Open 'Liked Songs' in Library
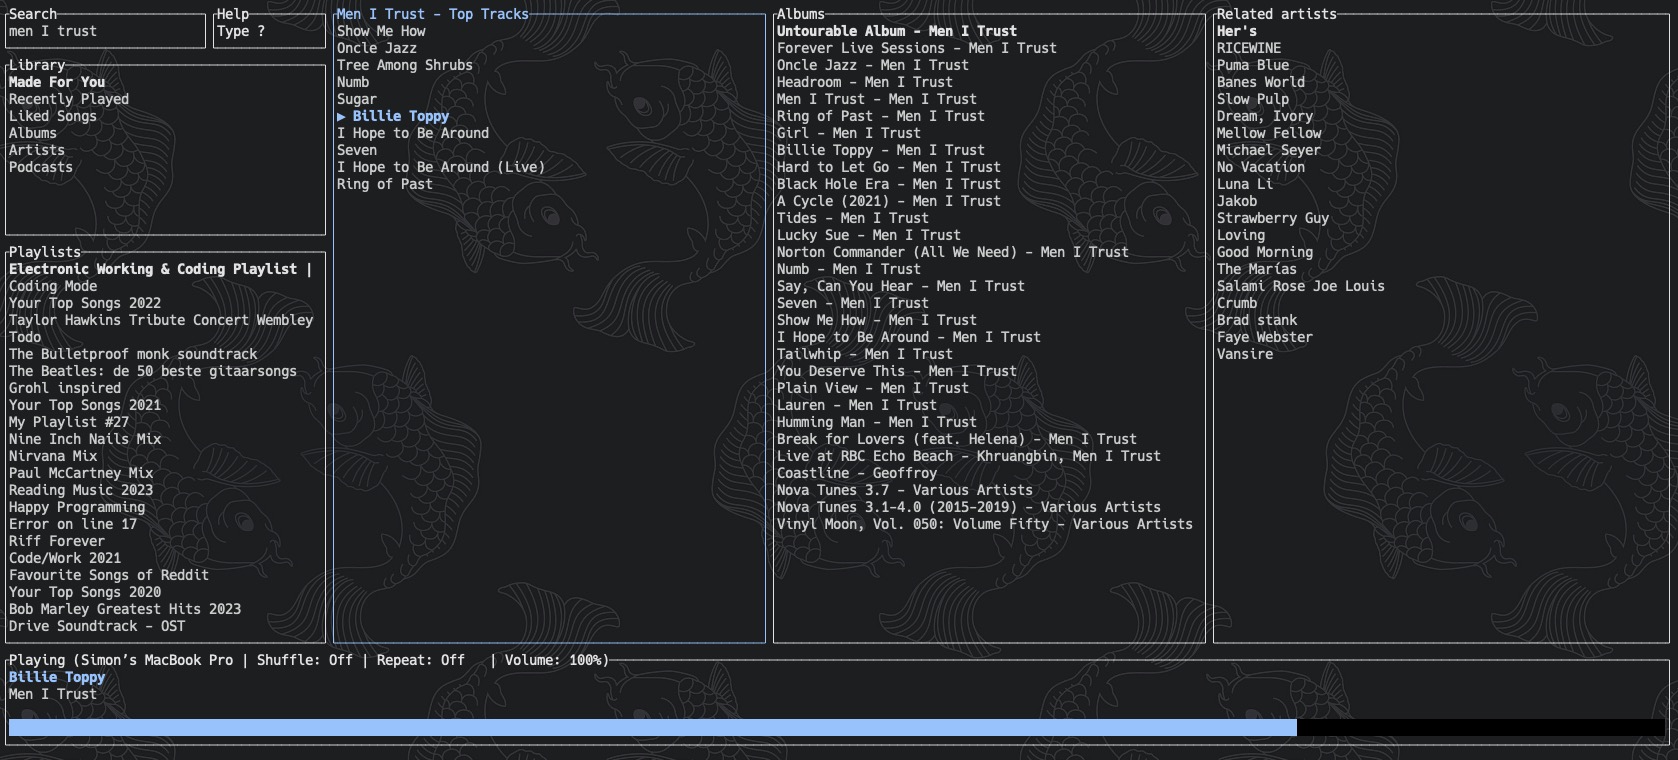1678x760 pixels. point(53,116)
